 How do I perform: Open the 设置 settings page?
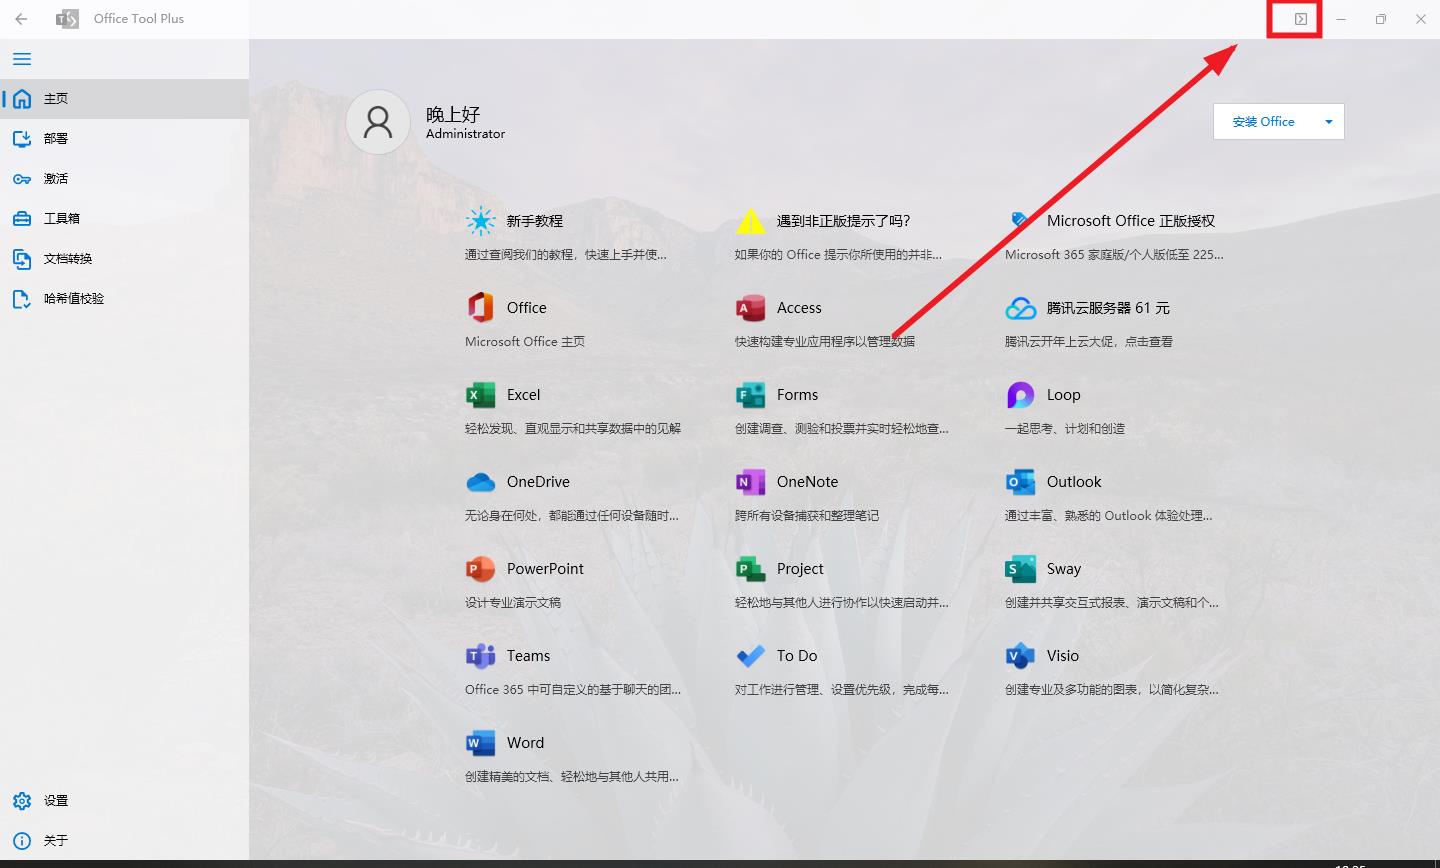coord(56,800)
